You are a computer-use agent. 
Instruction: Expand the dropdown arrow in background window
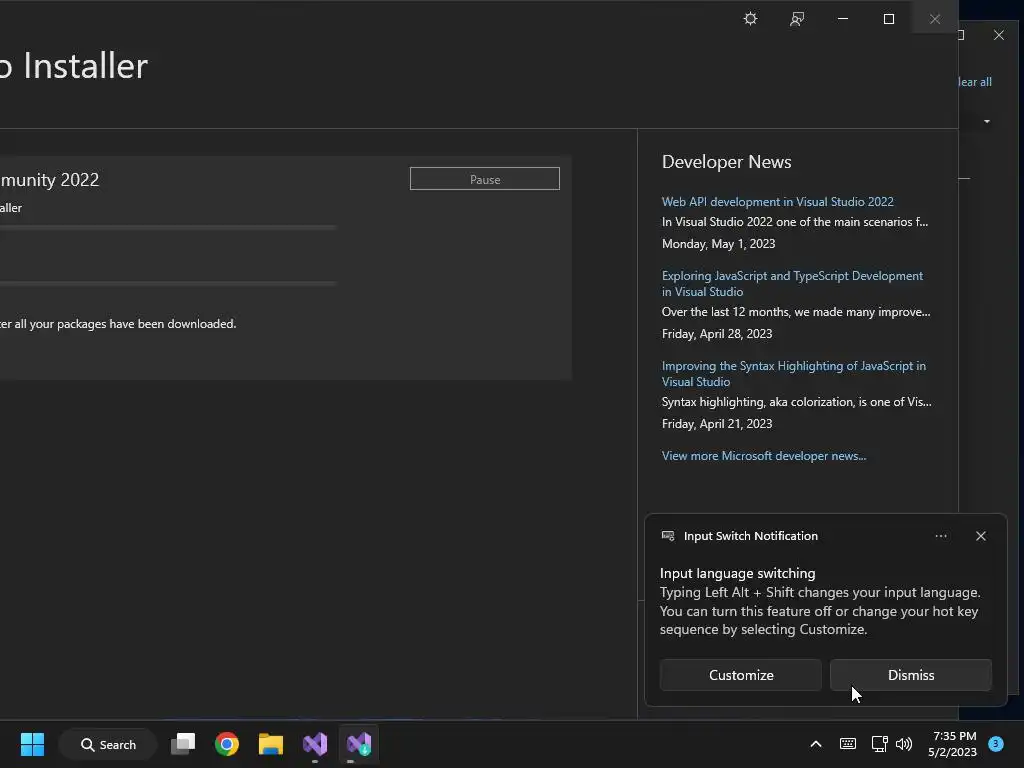pyautogui.click(x=987, y=121)
